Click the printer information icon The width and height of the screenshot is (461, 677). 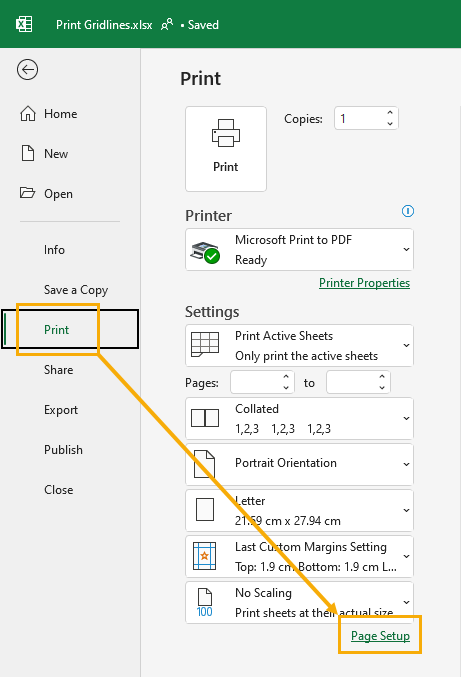click(408, 211)
